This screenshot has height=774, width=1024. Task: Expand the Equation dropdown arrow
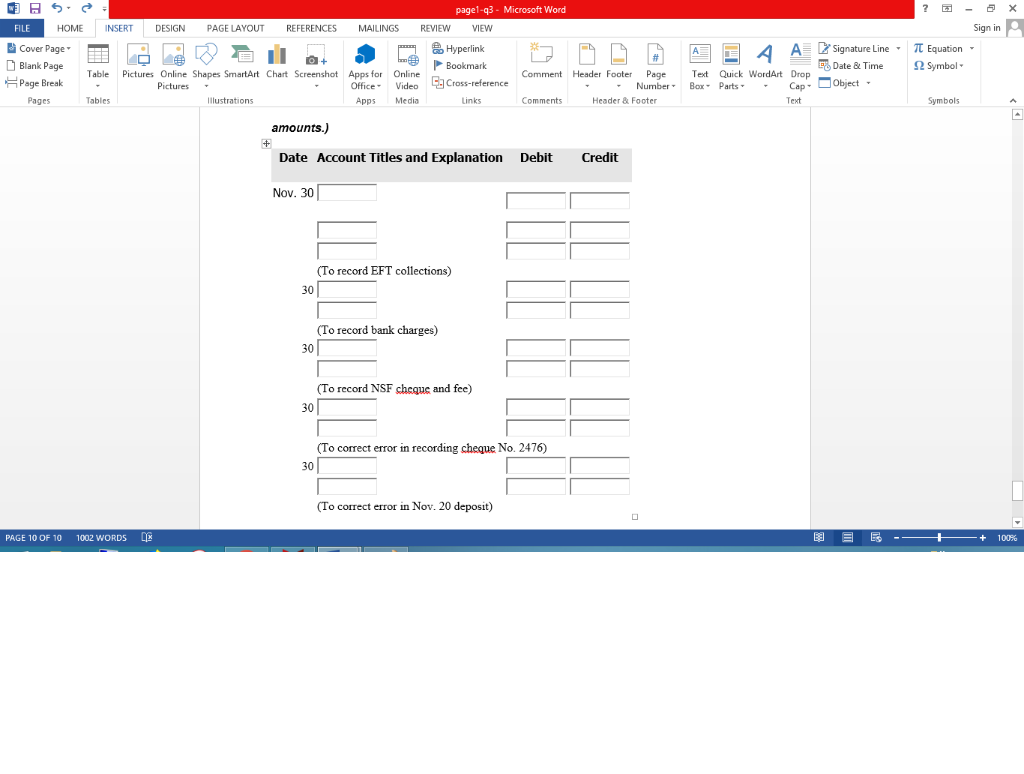coord(972,48)
